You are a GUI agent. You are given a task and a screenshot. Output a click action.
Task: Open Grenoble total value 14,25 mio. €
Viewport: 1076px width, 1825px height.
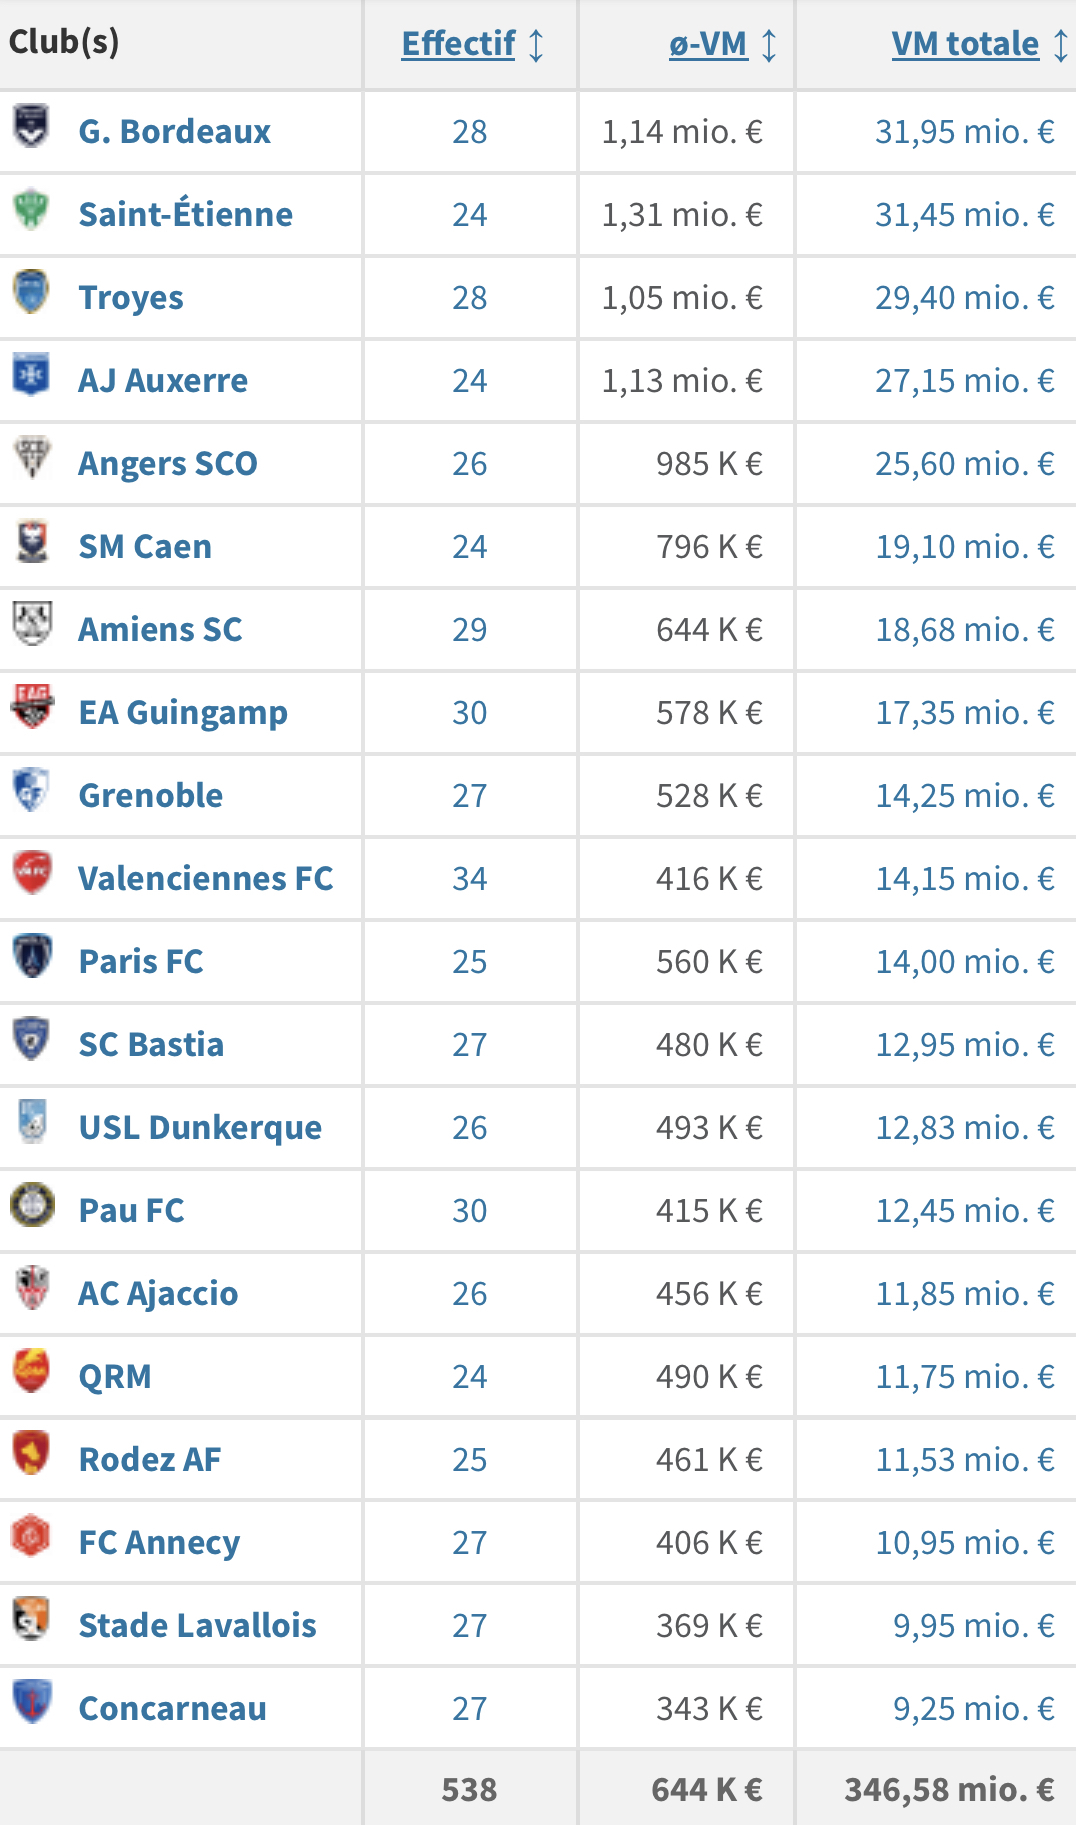965,796
